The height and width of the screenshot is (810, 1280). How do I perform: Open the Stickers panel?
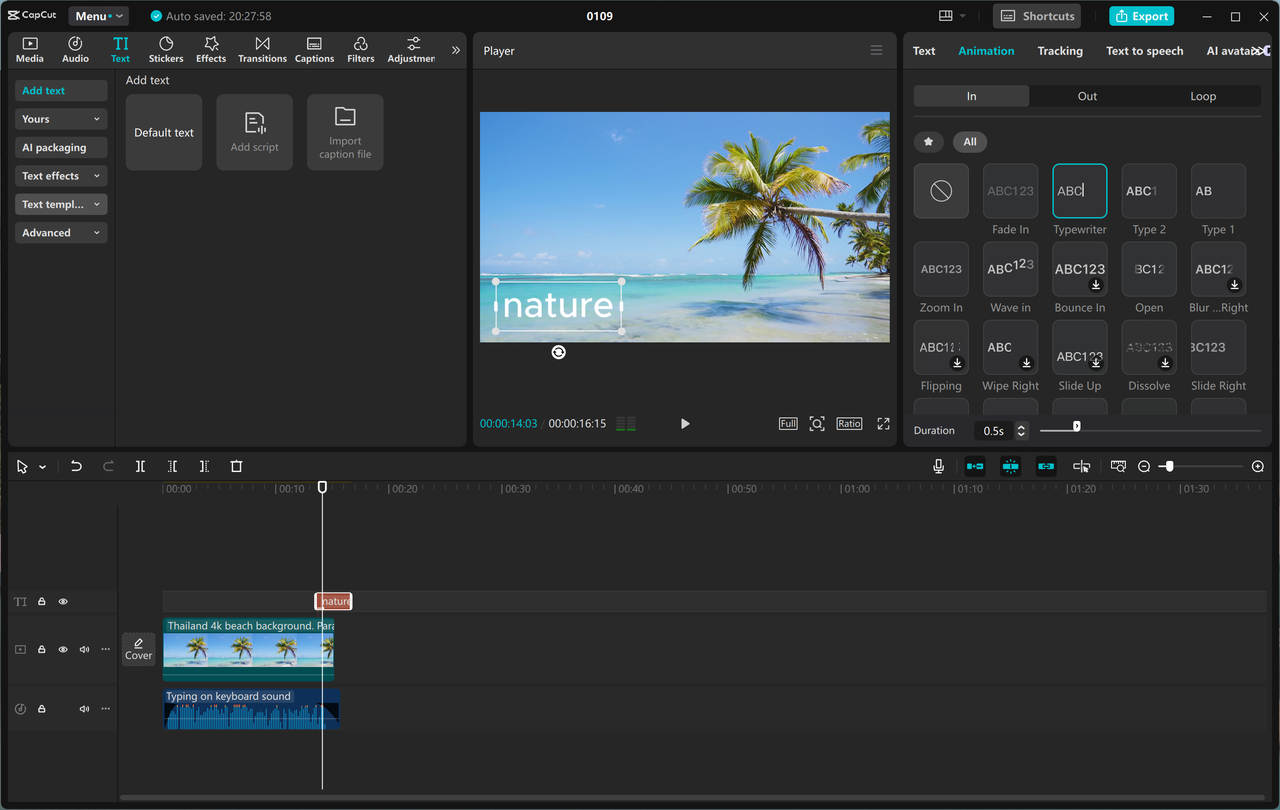pyautogui.click(x=165, y=49)
